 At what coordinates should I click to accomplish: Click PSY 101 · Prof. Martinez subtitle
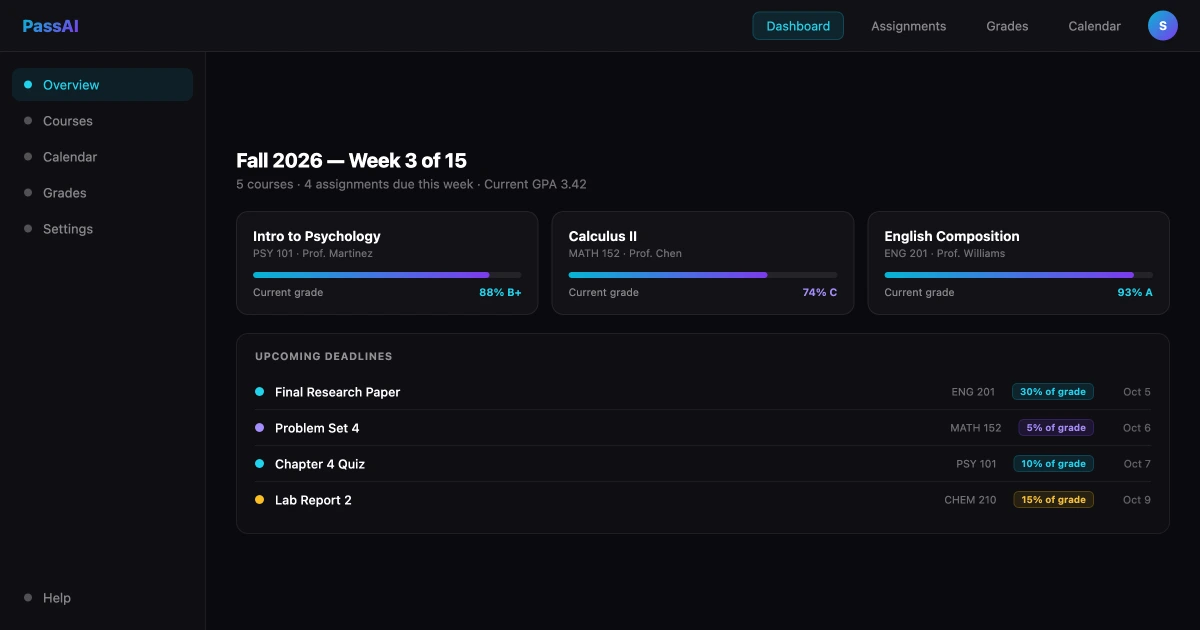click(x=313, y=254)
